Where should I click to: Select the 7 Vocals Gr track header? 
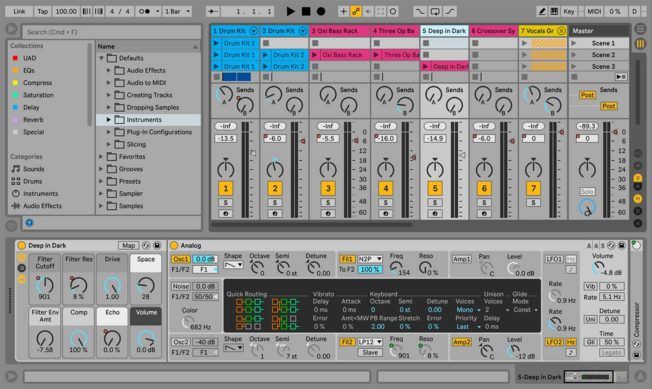pos(543,31)
